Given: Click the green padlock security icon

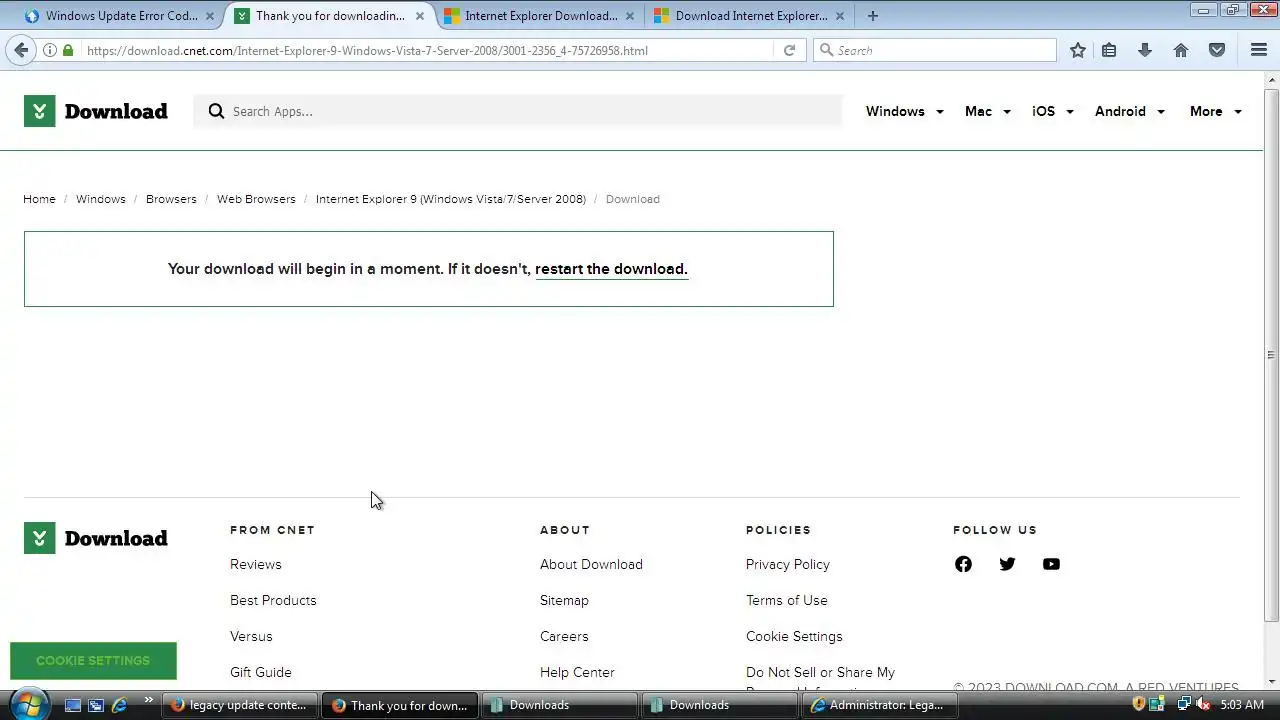Looking at the screenshot, I should click(68, 50).
